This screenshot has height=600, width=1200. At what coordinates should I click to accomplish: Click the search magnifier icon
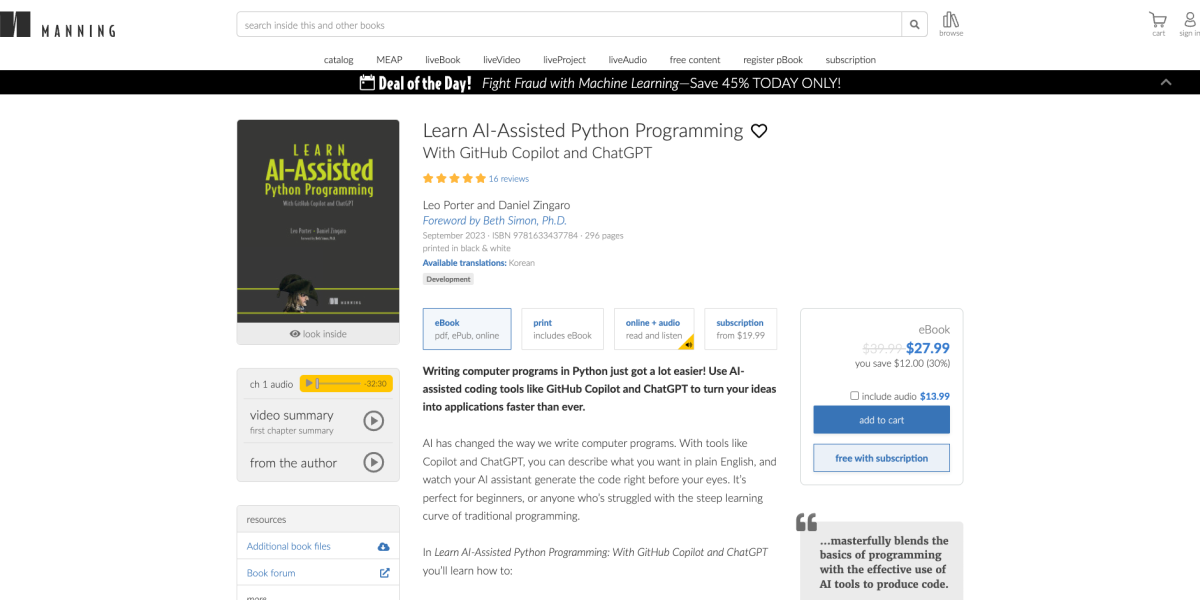pos(915,25)
